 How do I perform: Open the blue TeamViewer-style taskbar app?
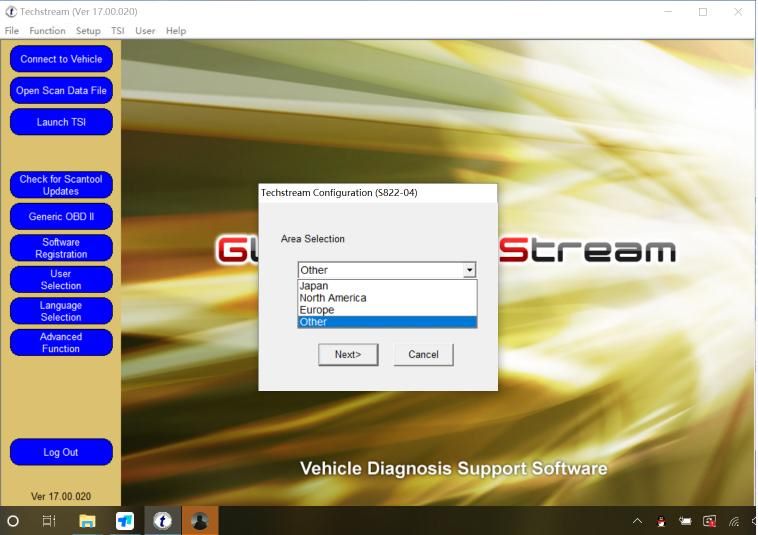point(125,521)
